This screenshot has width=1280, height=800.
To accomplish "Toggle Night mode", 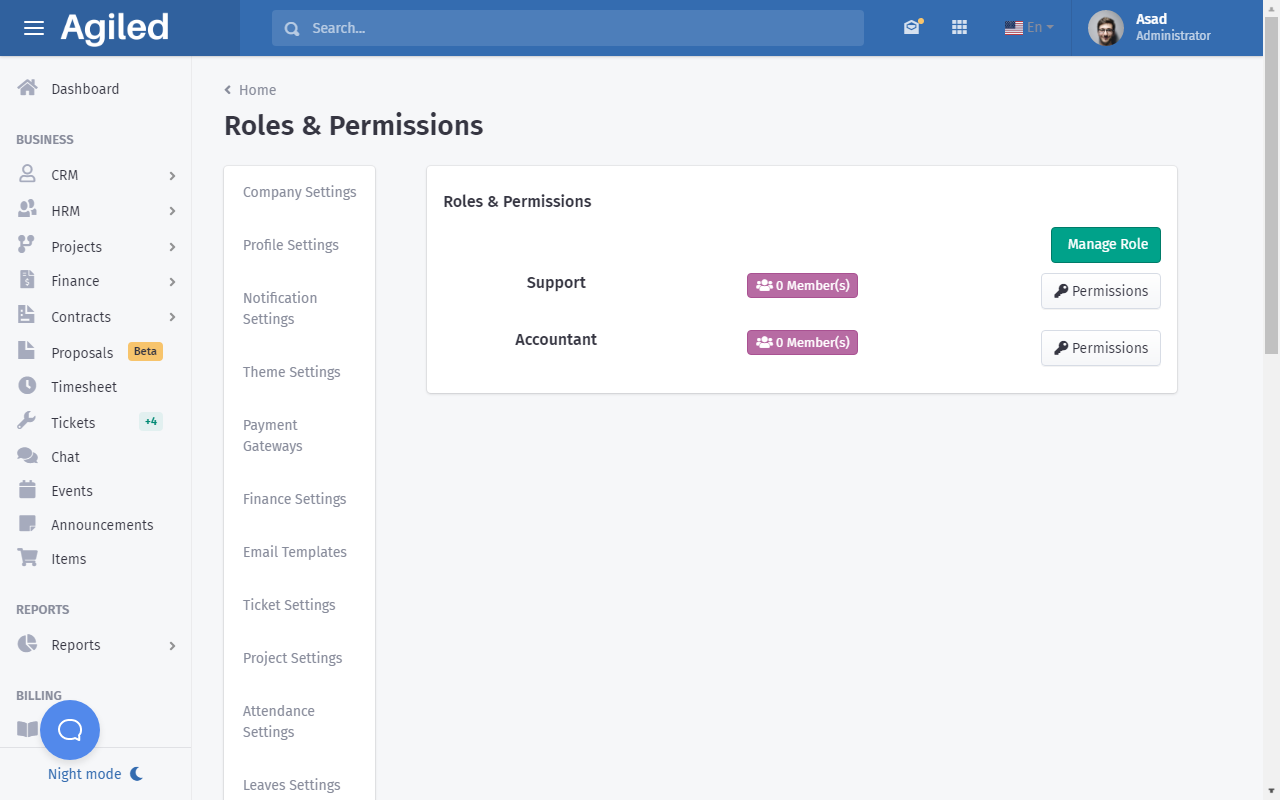I will click(x=95, y=774).
